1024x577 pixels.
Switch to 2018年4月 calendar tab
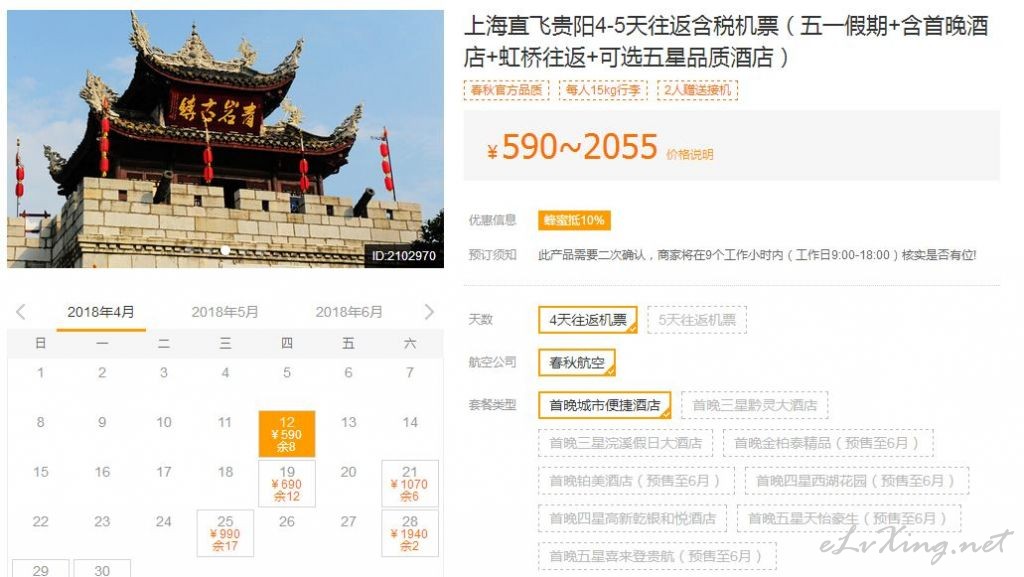tap(101, 312)
